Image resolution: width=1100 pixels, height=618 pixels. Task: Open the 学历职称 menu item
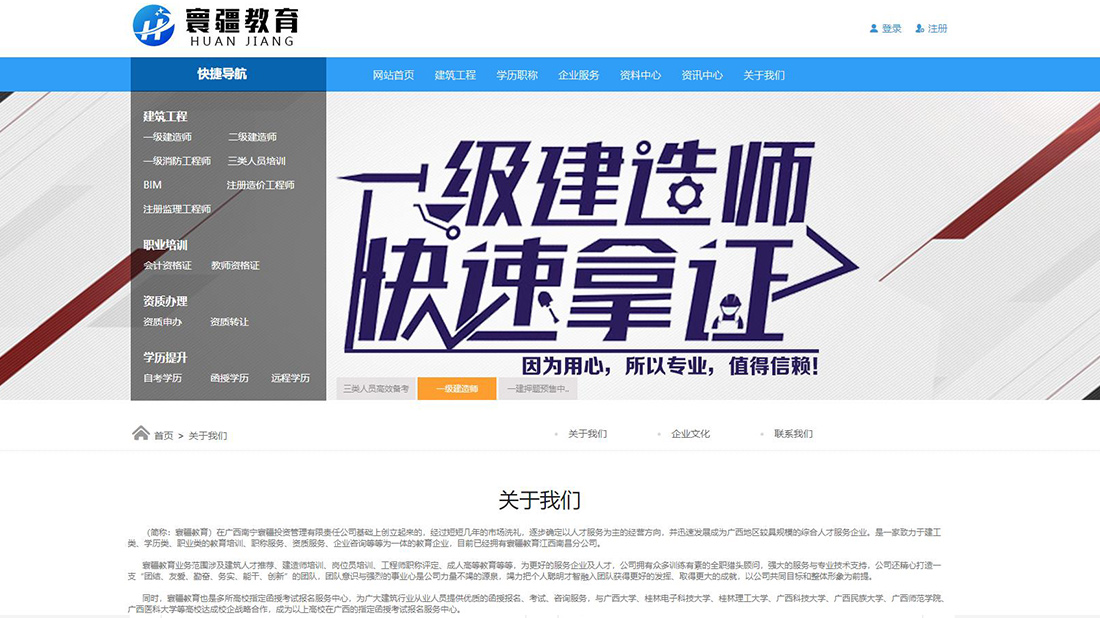tap(517, 74)
